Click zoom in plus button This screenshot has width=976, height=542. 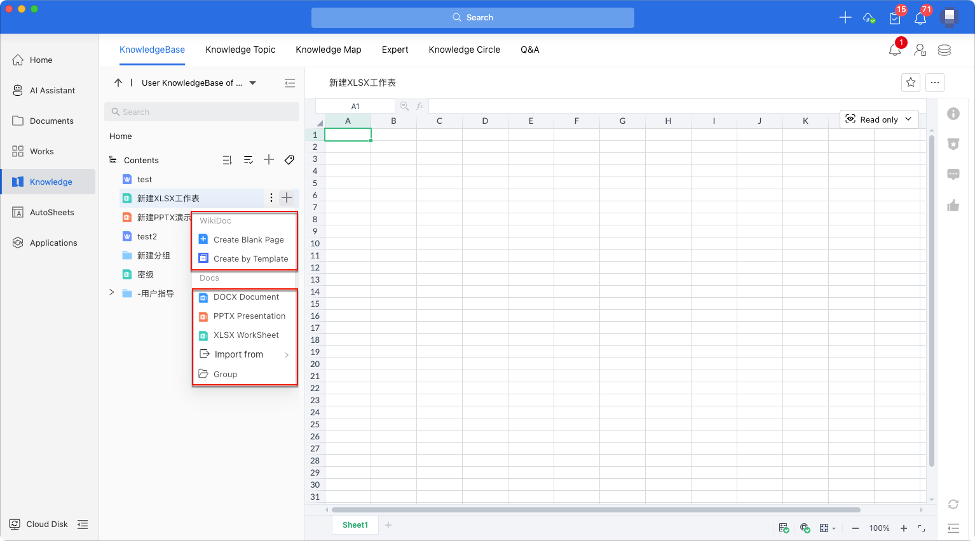pos(904,528)
